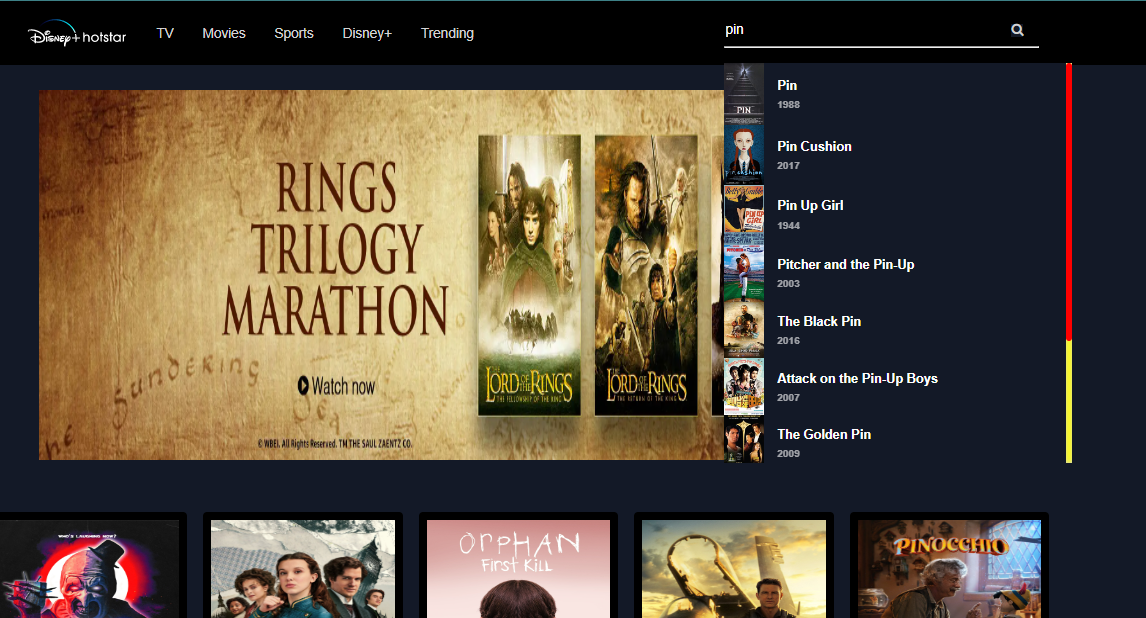
Task: Click the Pin 1988 poster thumbnail
Action: (744, 94)
